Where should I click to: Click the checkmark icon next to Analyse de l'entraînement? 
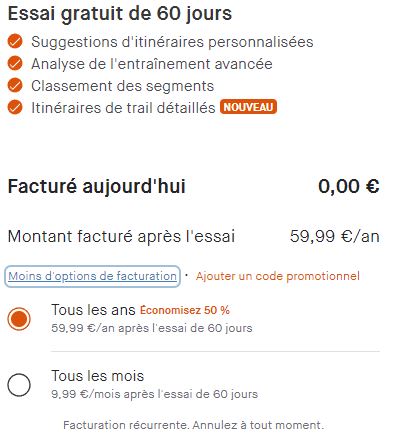15,63
